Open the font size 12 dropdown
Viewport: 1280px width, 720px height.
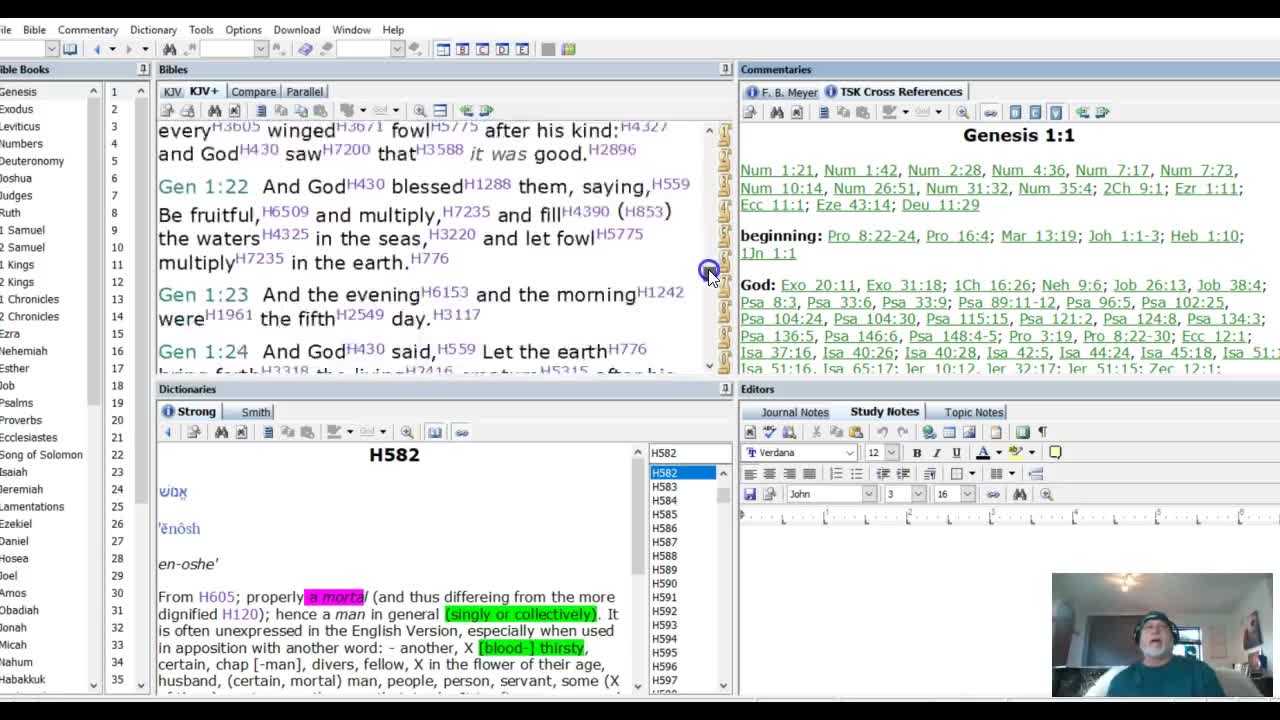click(x=891, y=453)
